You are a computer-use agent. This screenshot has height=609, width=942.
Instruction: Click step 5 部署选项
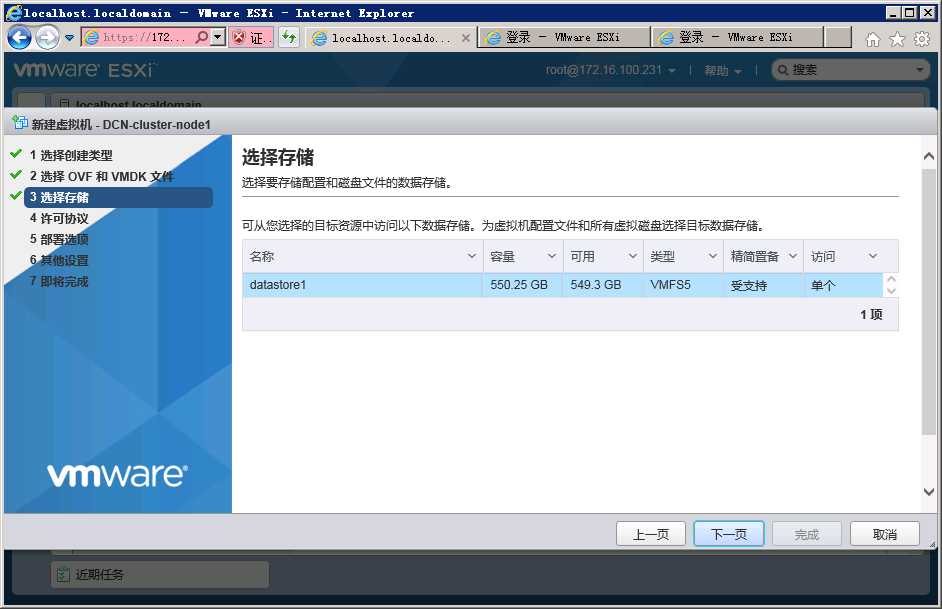(59, 240)
